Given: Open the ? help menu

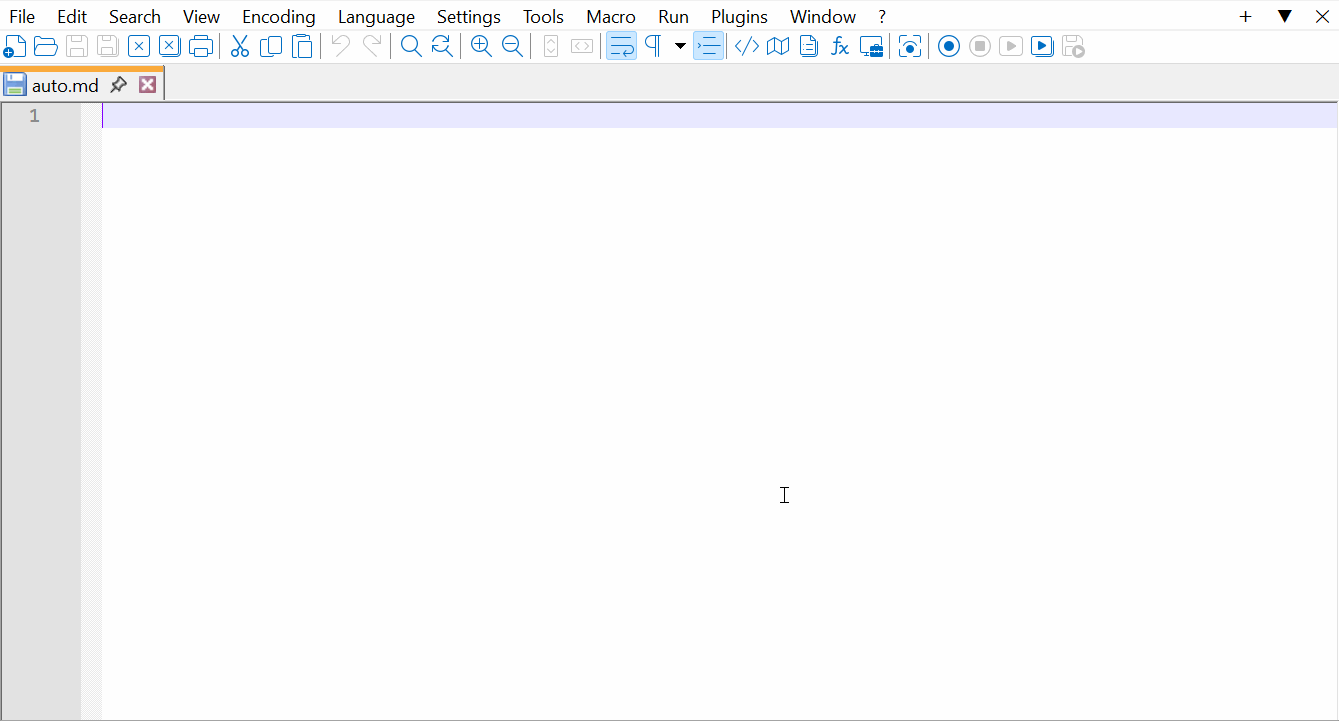Looking at the screenshot, I should [882, 16].
